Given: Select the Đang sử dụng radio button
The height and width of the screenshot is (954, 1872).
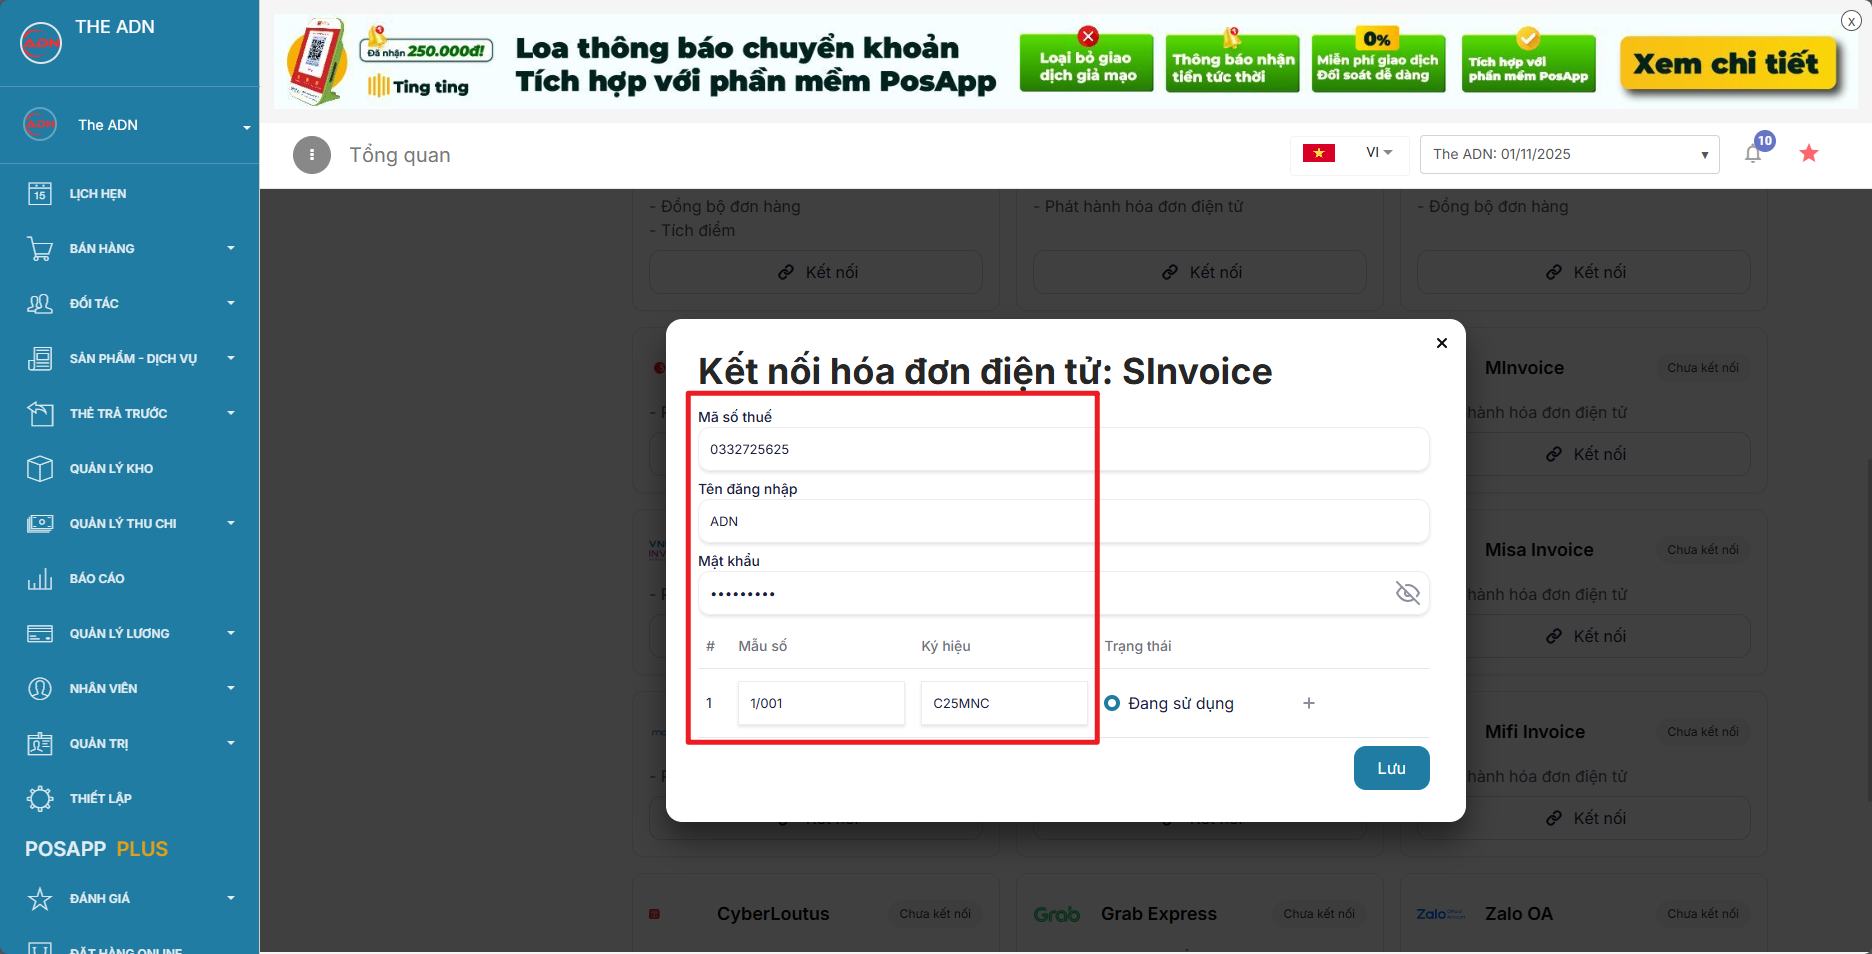Looking at the screenshot, I should coord(1112,703).
